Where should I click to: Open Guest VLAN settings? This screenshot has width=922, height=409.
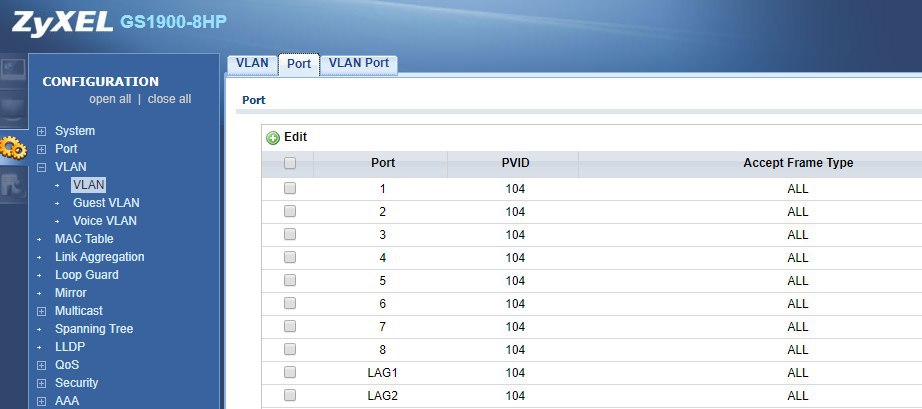point(105,203)
